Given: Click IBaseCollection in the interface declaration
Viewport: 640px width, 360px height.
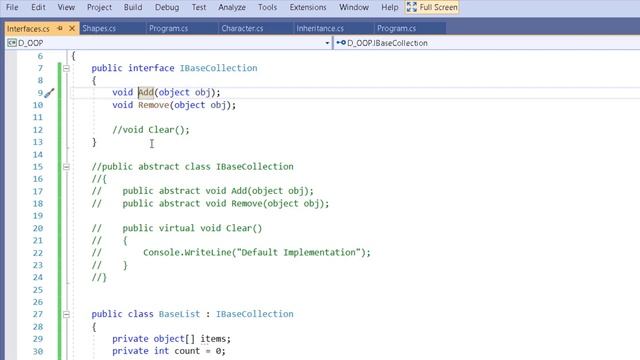Looking at the screenshot, I should (x=219, y=68).
